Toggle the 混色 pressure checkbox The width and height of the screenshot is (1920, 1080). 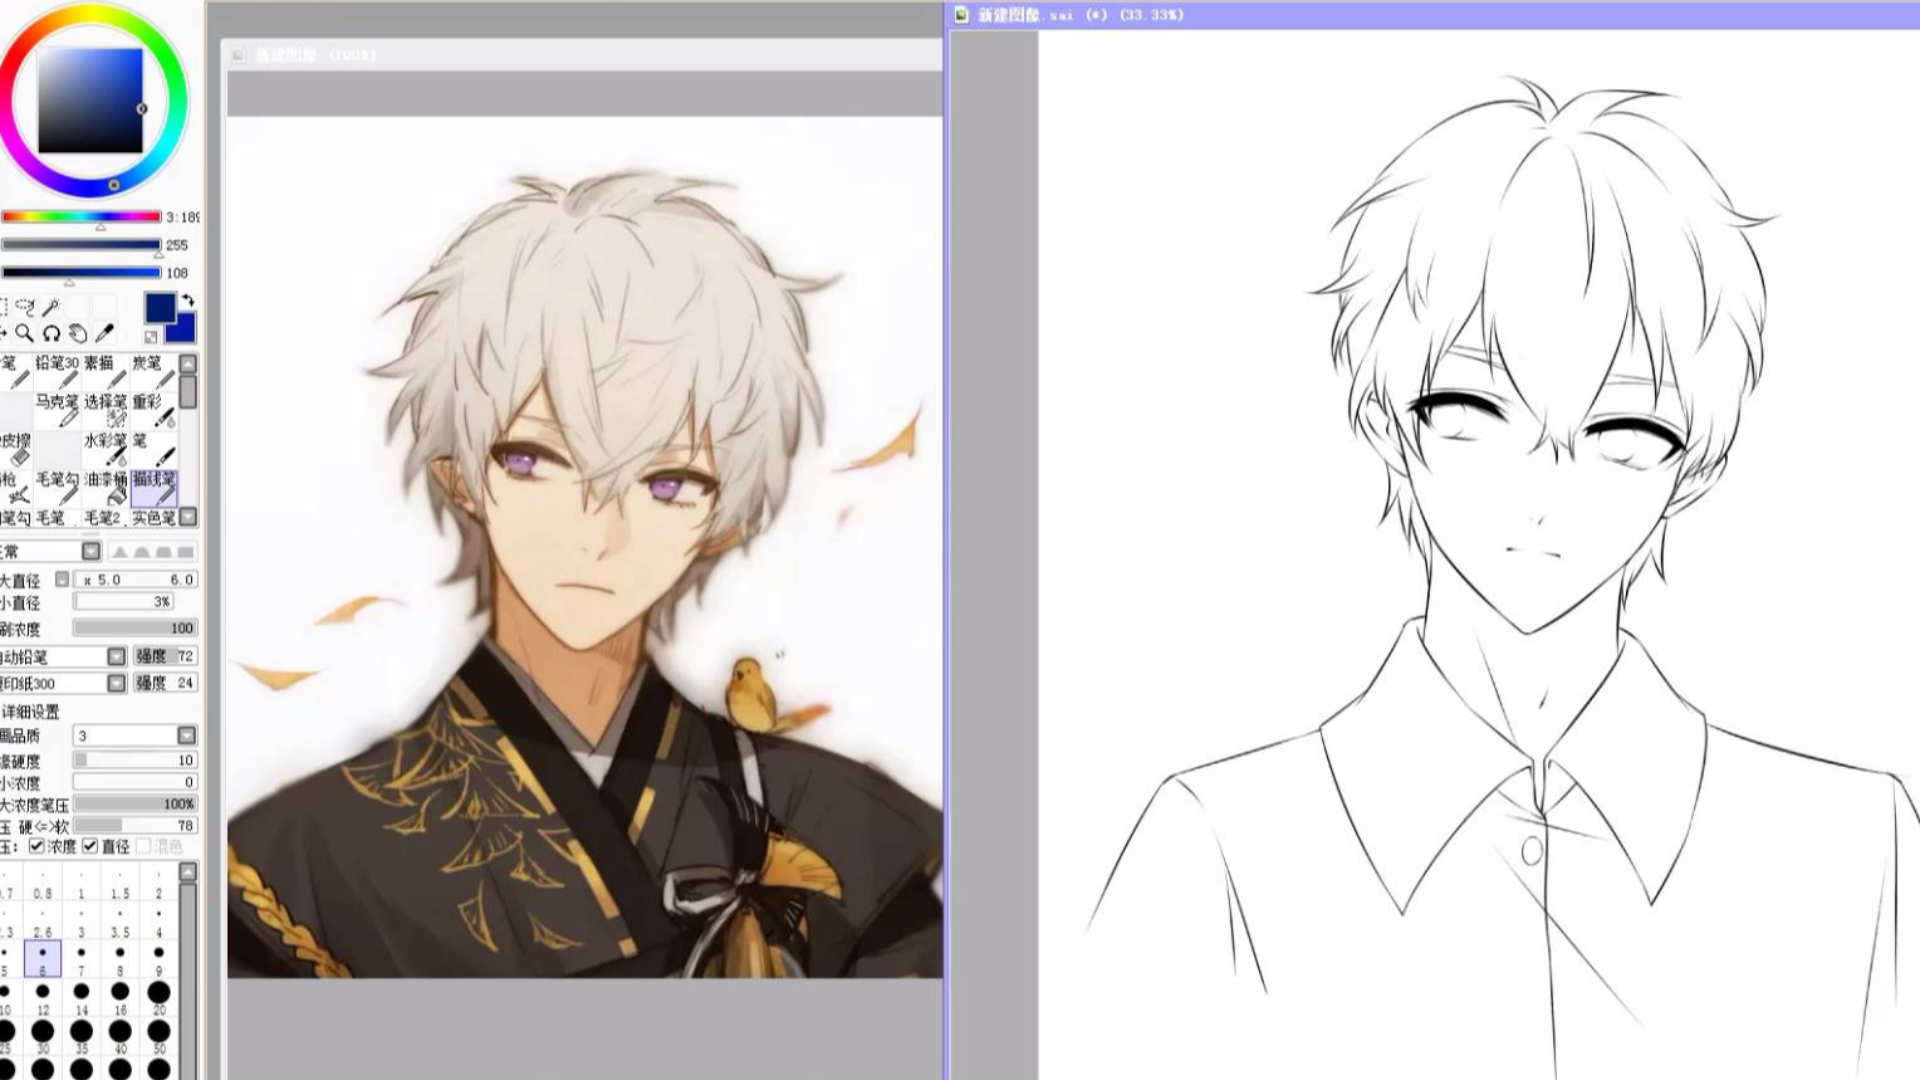pos(143,846)
